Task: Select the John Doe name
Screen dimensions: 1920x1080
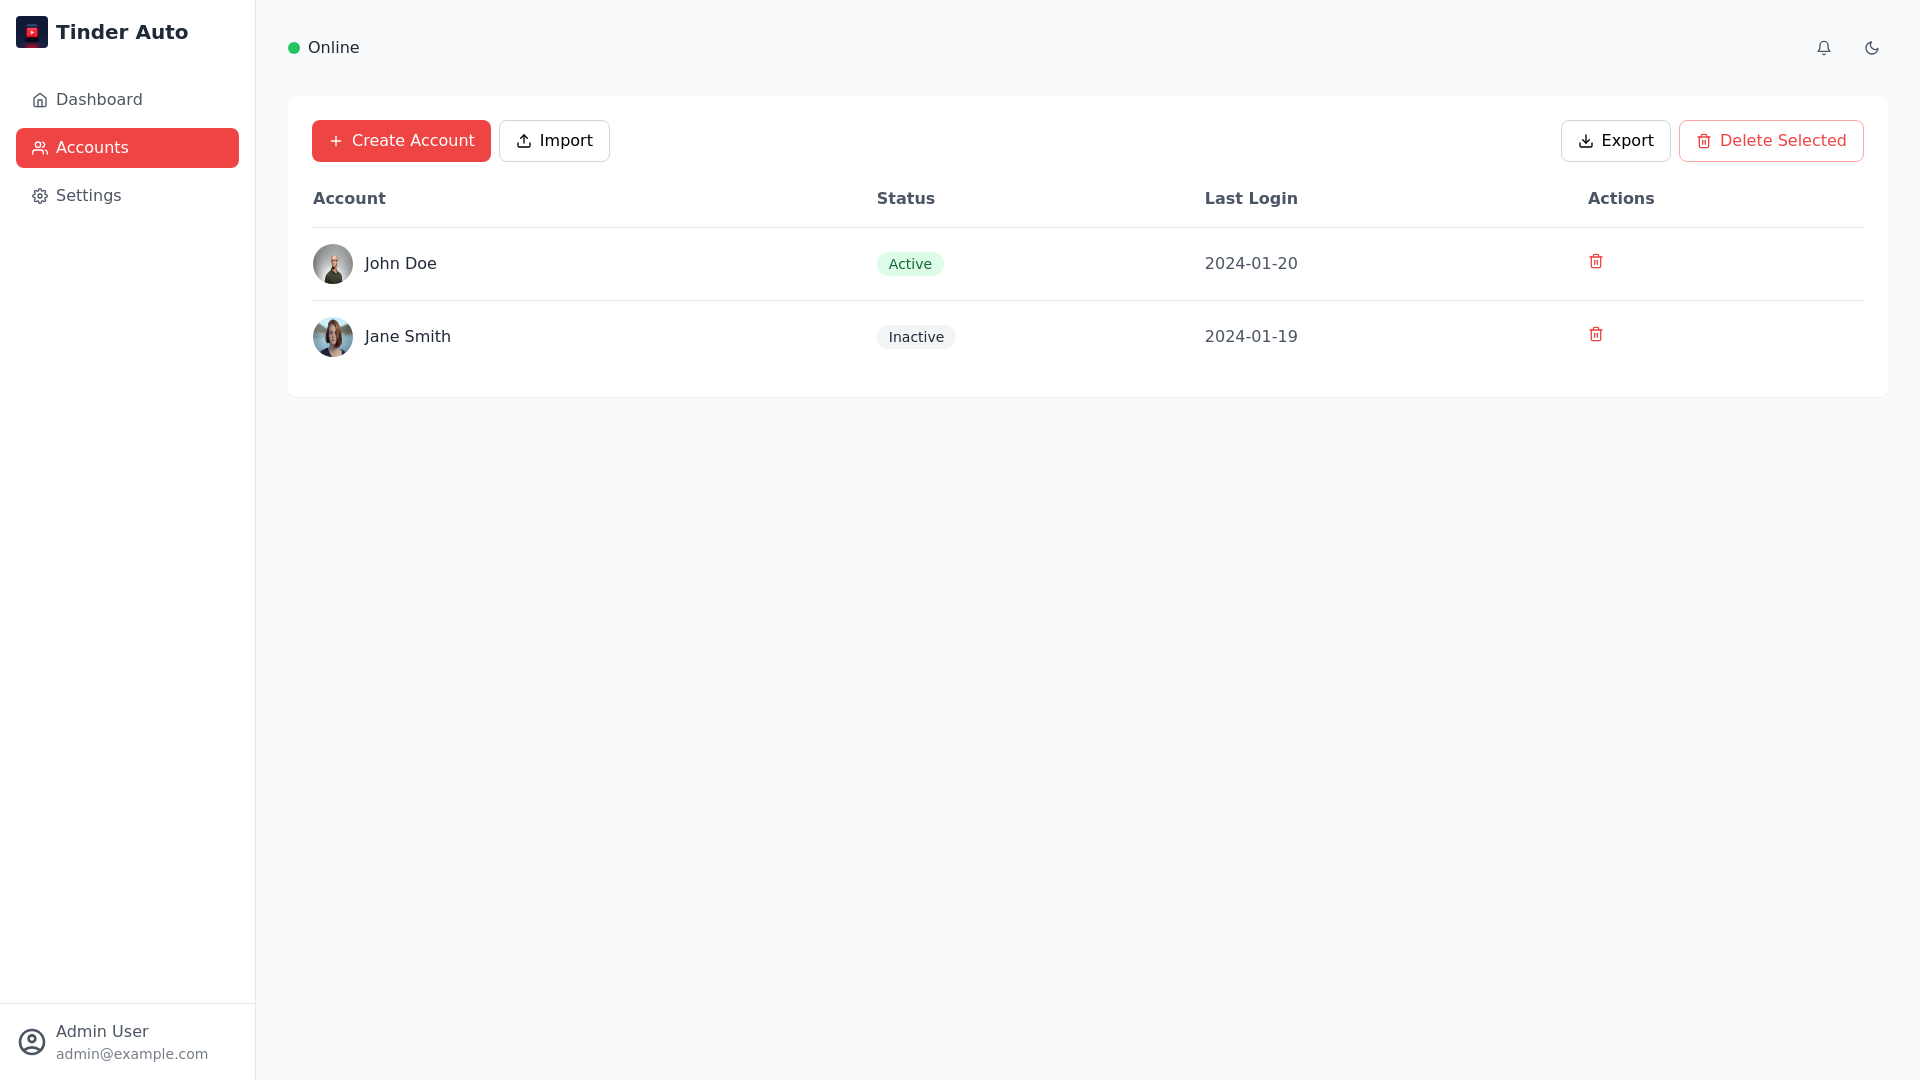Action: point(400,264)
